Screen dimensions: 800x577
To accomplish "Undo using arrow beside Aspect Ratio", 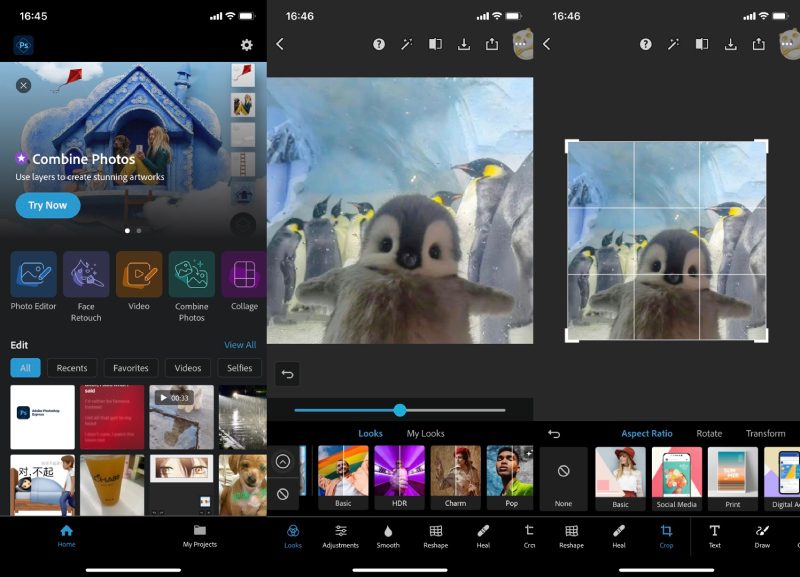I will [x=554, y=434].
